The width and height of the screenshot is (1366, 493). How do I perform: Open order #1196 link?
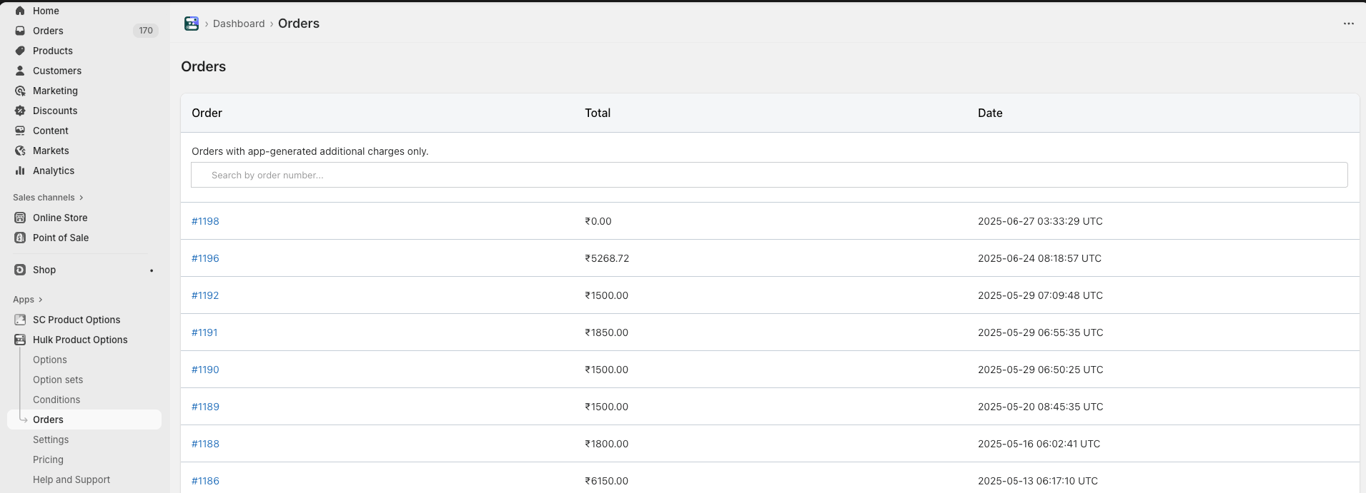(205, 258)
